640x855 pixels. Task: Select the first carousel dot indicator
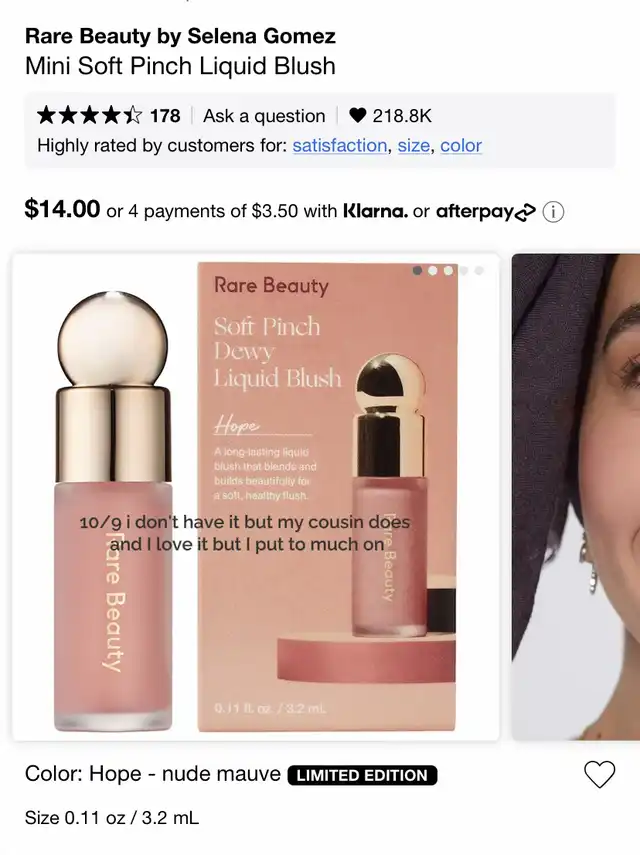click(x=418, y=270)
